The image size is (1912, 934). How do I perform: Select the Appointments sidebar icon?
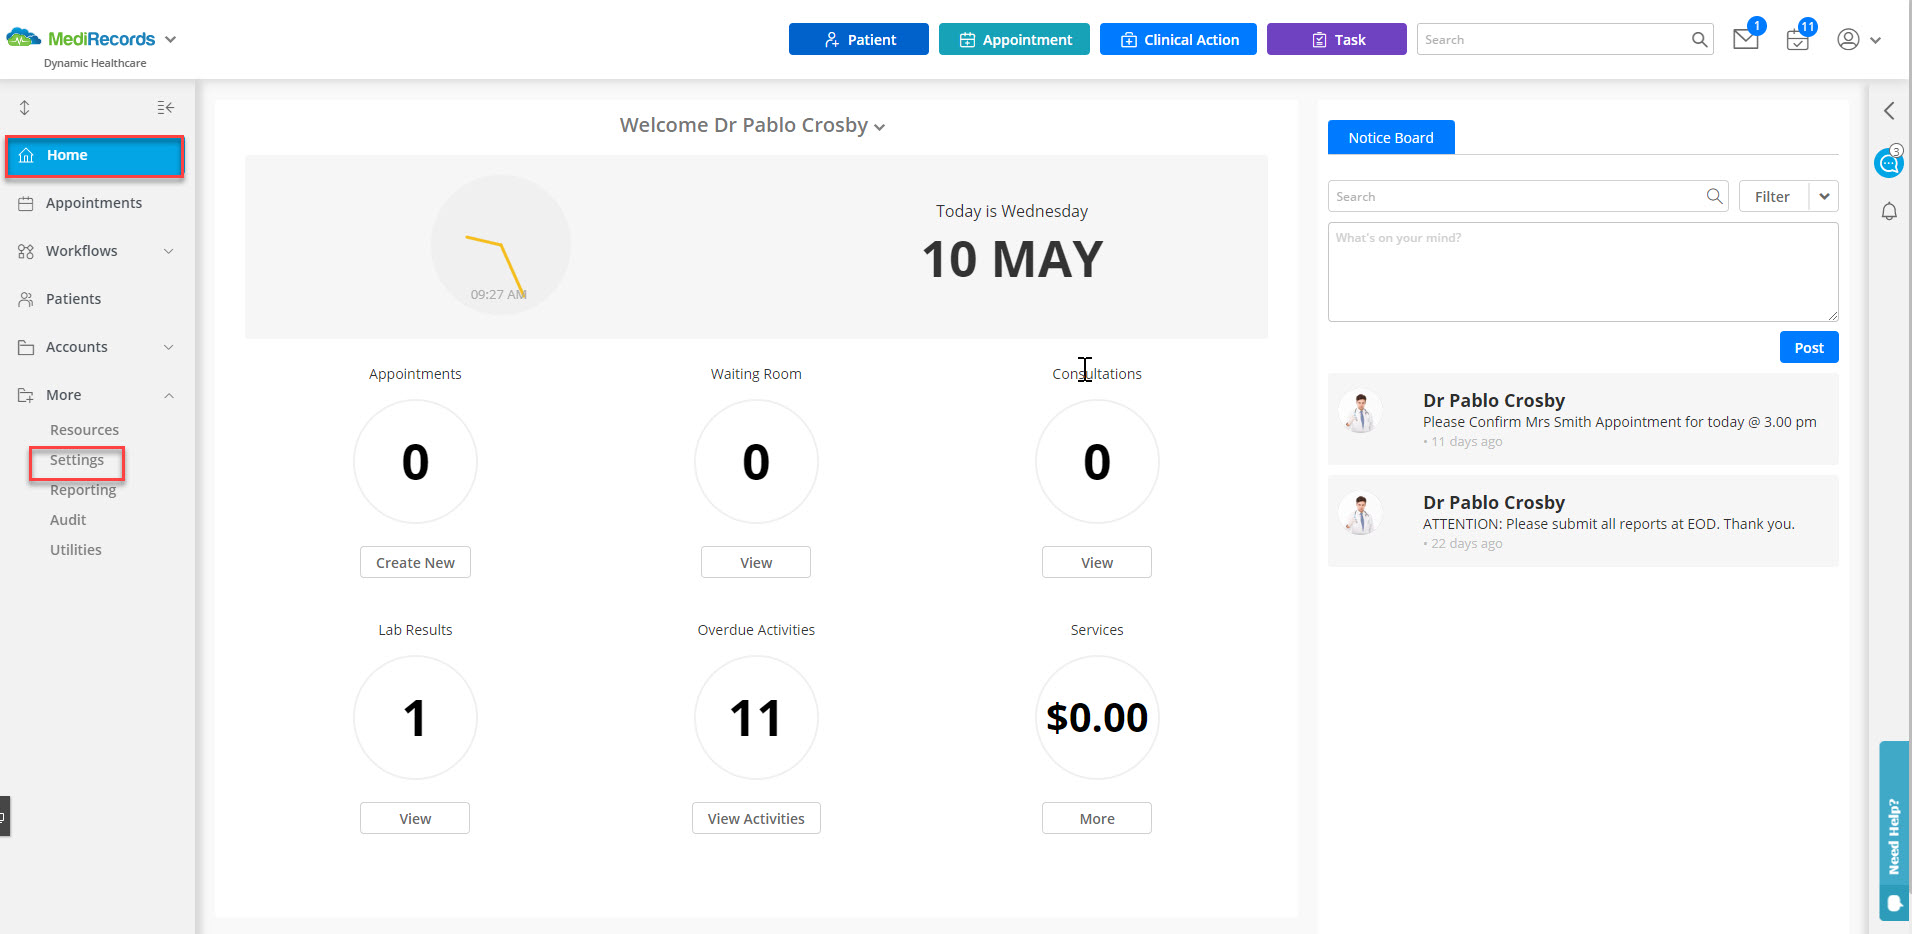point(27,203)
